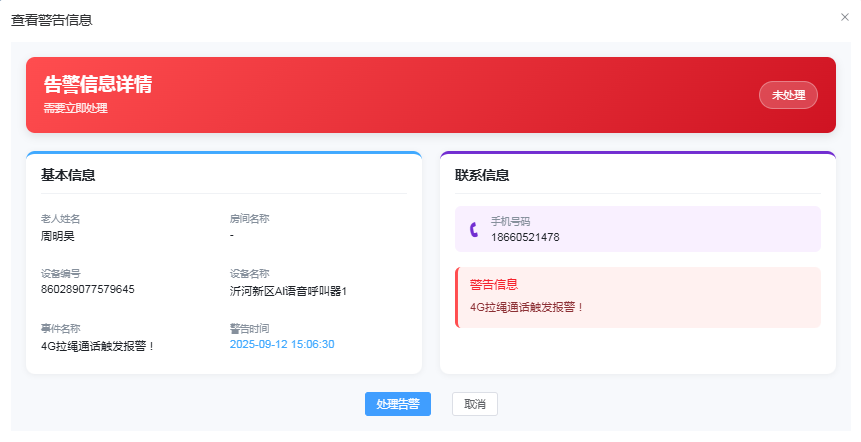Click the 未处理 status badge
Screen dimensions: 861x442
click(x=788, y=95)
